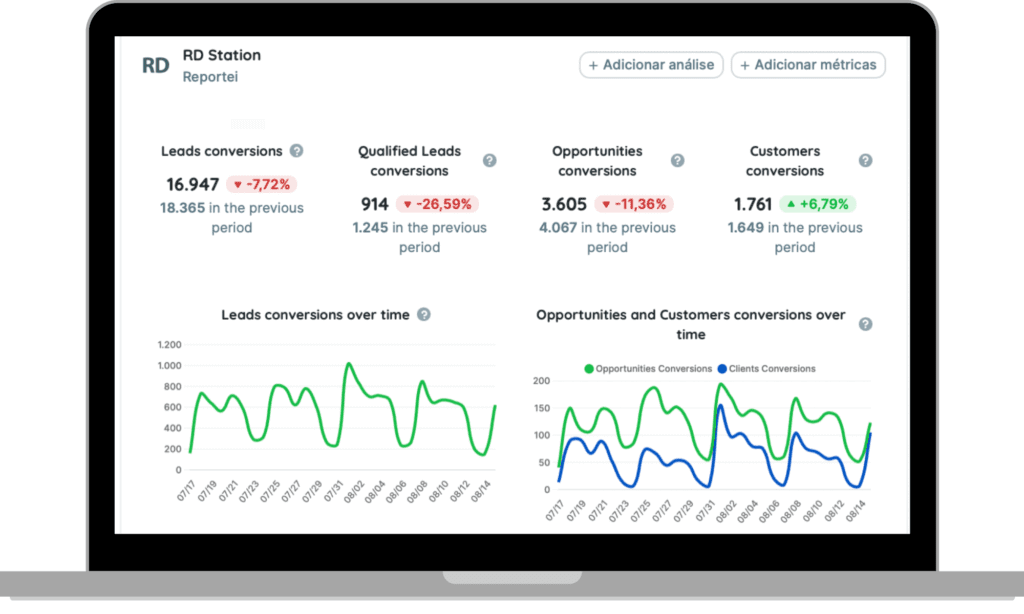Click the green Opportunities Conversions legend dot

[589, 369]
